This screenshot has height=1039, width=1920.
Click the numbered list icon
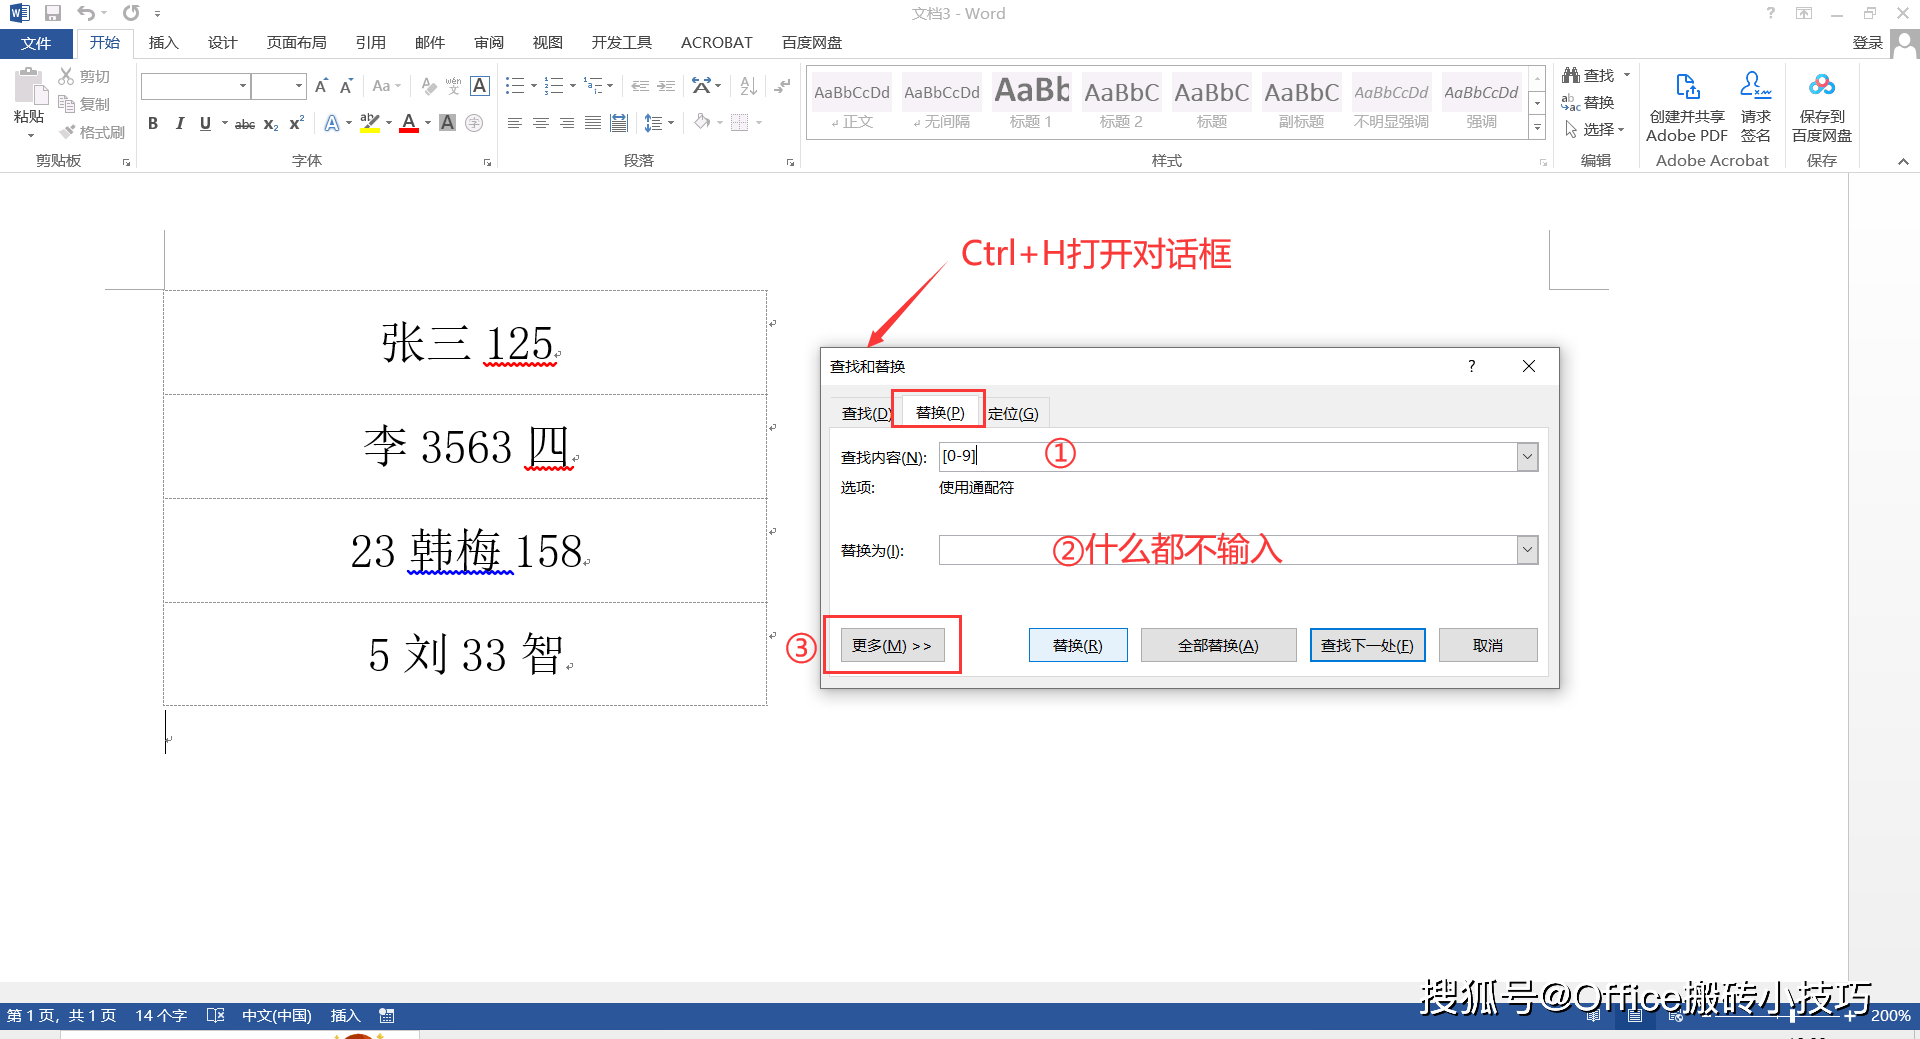click(554, 86)
